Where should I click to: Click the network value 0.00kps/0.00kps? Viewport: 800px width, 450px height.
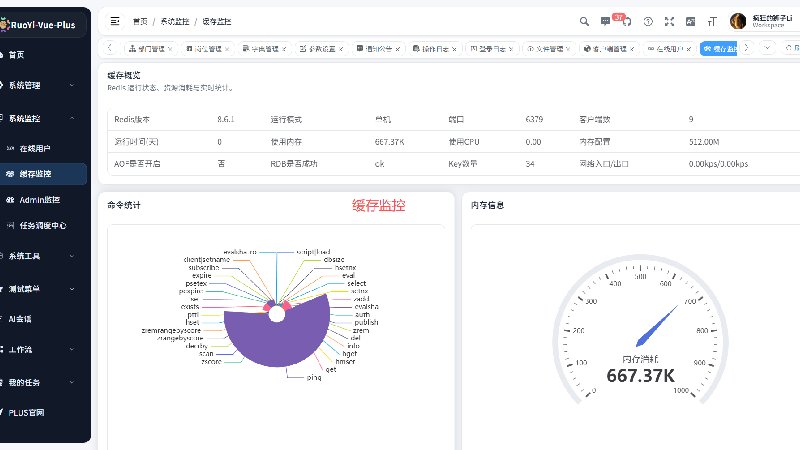[718, 164]
